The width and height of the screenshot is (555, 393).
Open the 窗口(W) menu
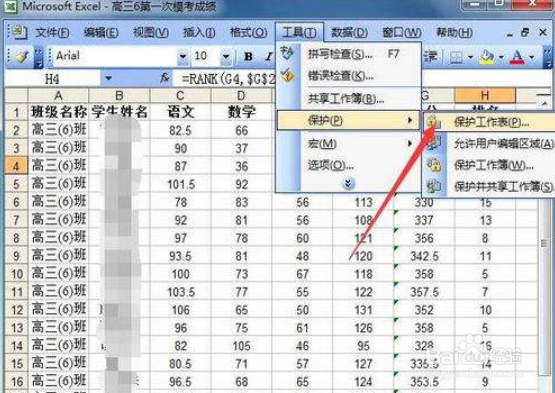click(x=401, y=33)
